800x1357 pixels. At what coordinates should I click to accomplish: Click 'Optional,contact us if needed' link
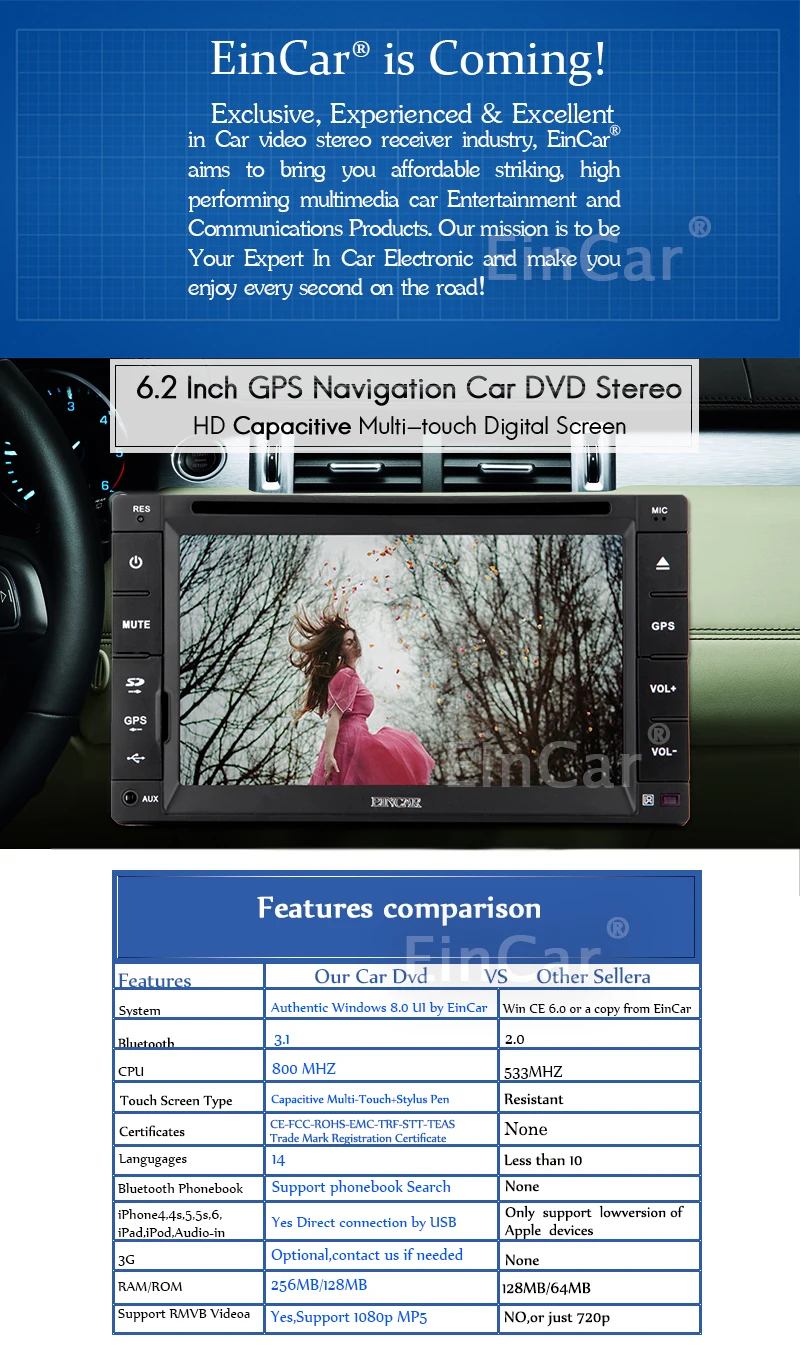point(366,1255)
